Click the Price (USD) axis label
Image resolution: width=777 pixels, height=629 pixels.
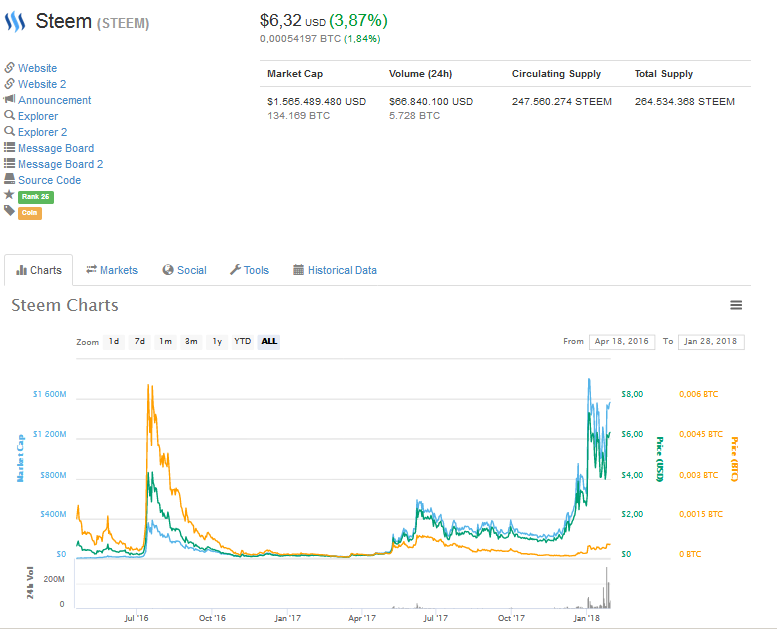[x=660, y=459]
